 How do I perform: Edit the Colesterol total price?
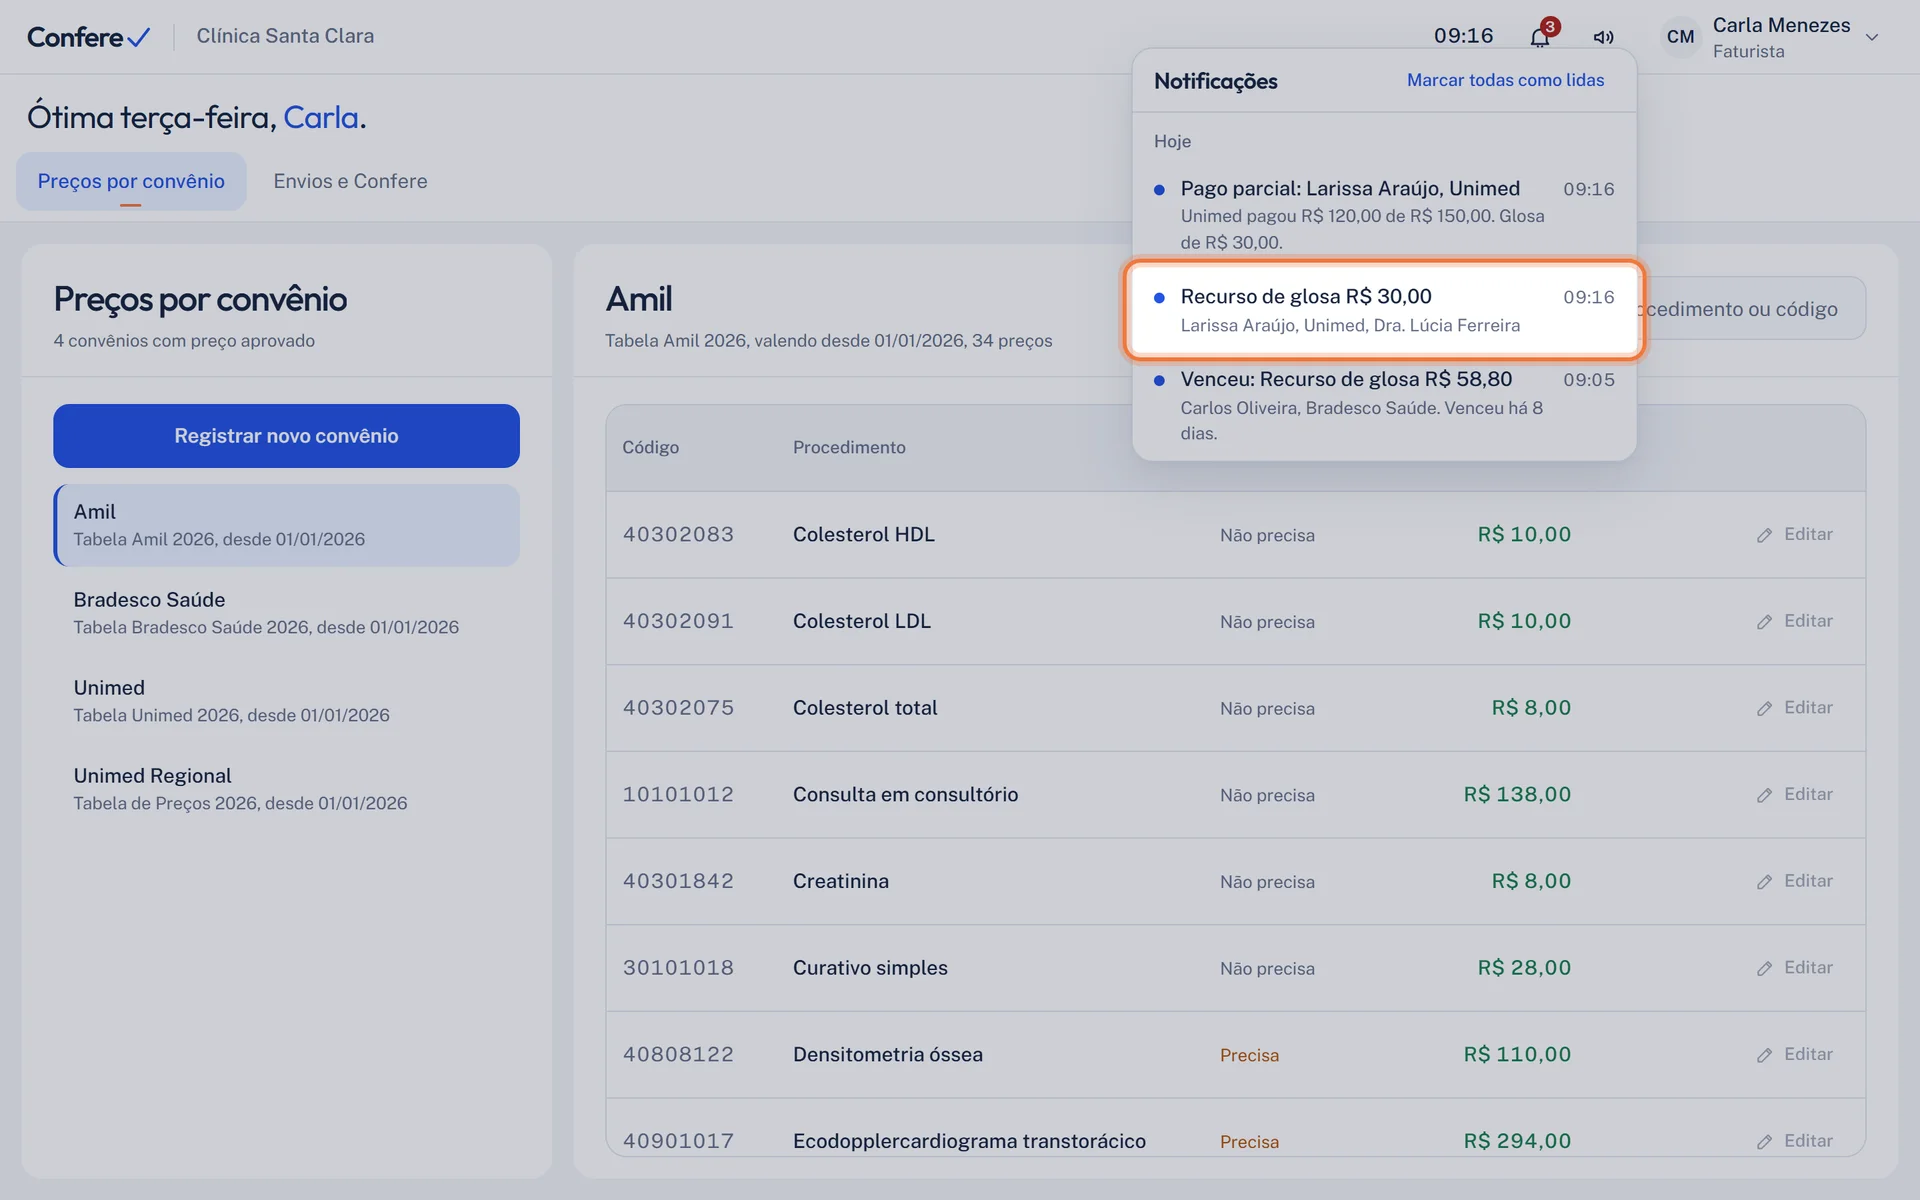pos(1795,708)
